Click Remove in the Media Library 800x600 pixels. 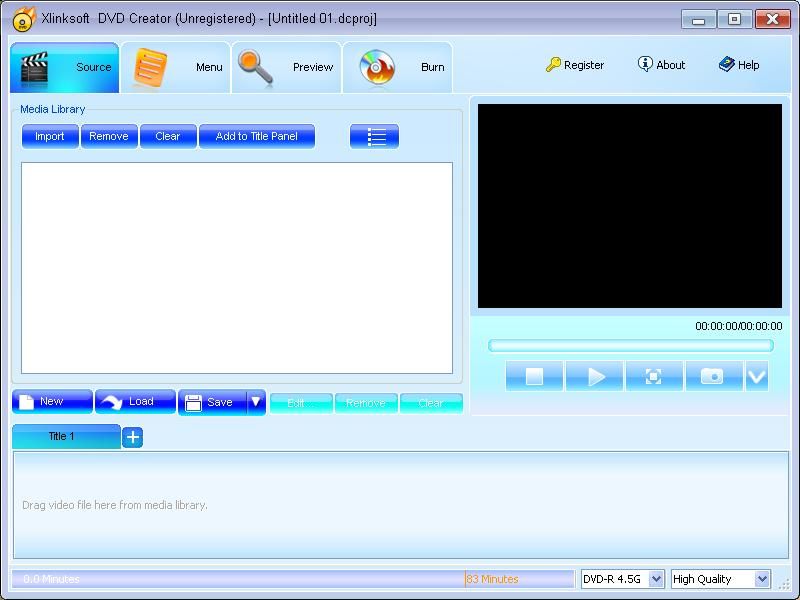109,136
